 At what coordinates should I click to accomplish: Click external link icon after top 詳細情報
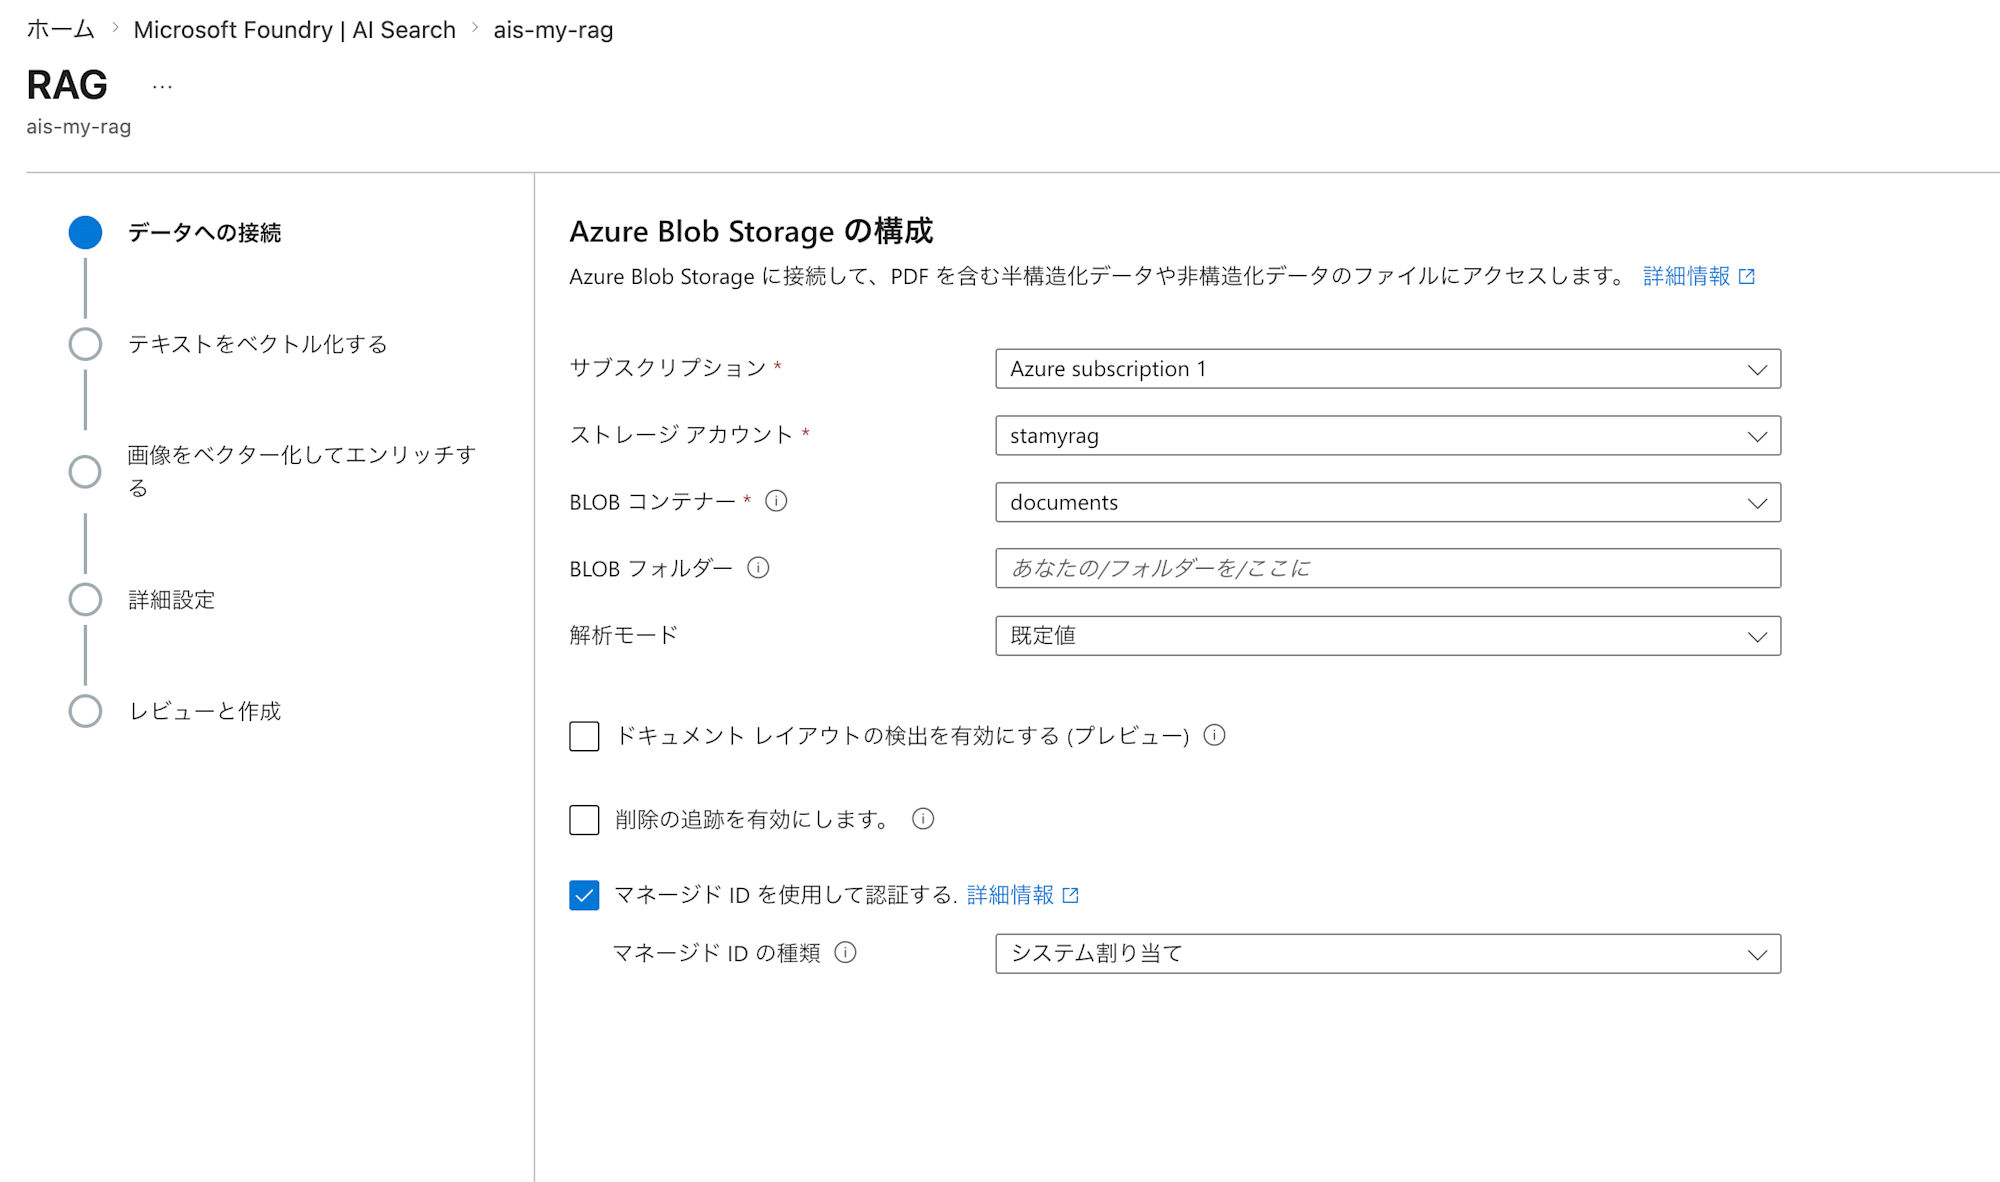point(1746,276)
